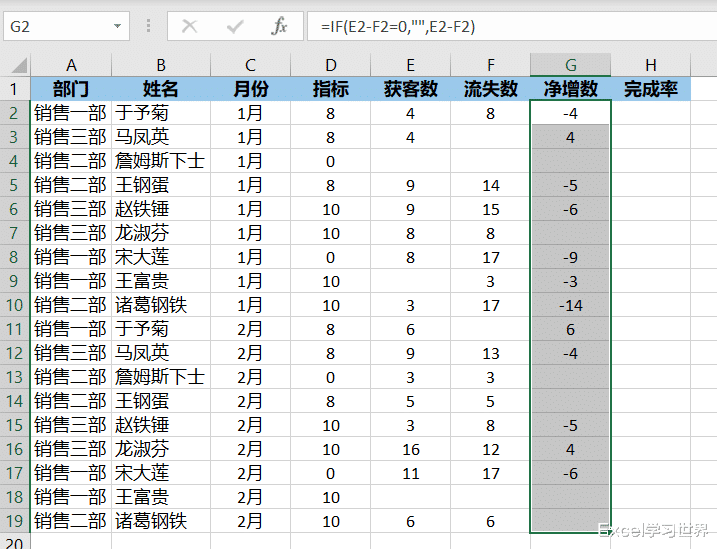Click 于予菊 in row 2
The width and height of the screenshot is (717, 549).
pyautogui.click(x=142, y=113)
